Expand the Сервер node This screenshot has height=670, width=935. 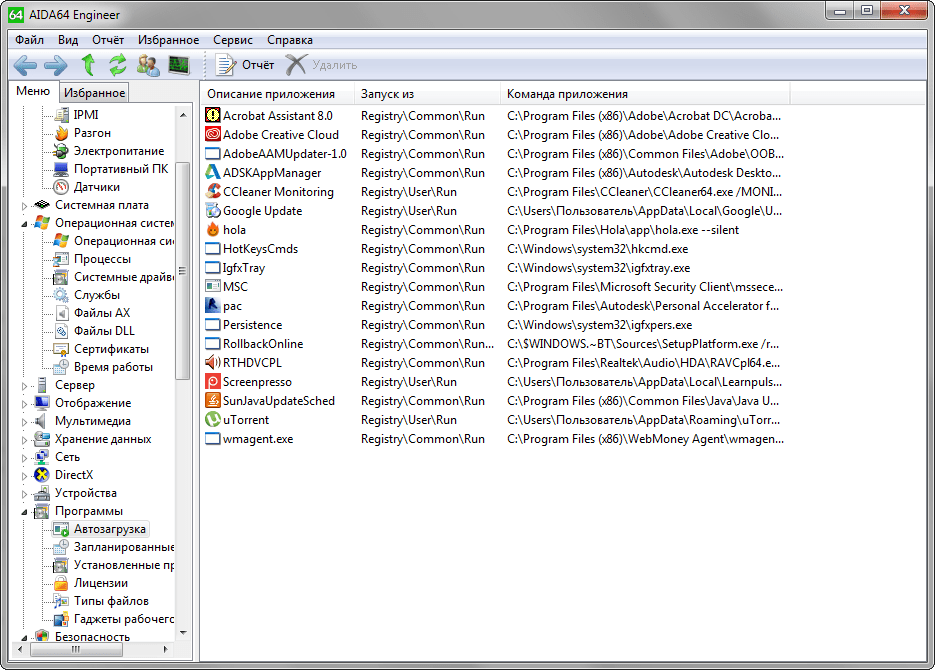[x=24, y=386]
